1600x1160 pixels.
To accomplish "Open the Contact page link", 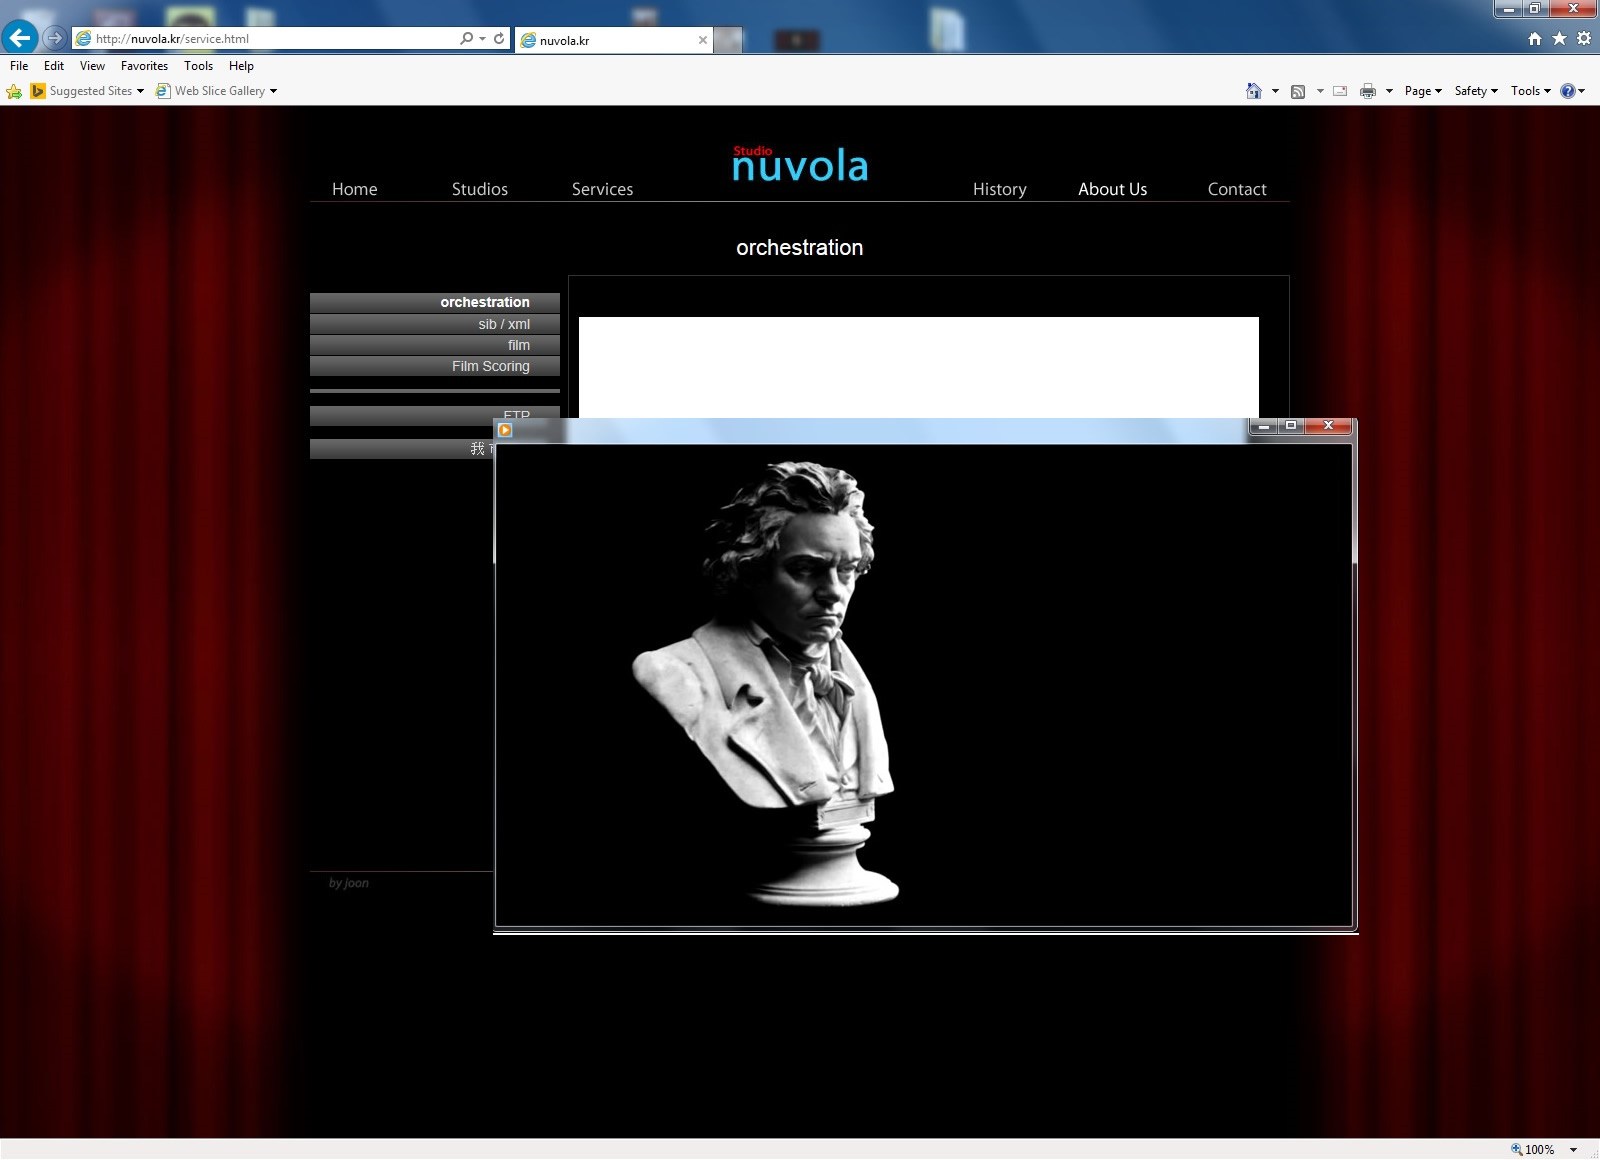I will click(x=1237, y=189).
